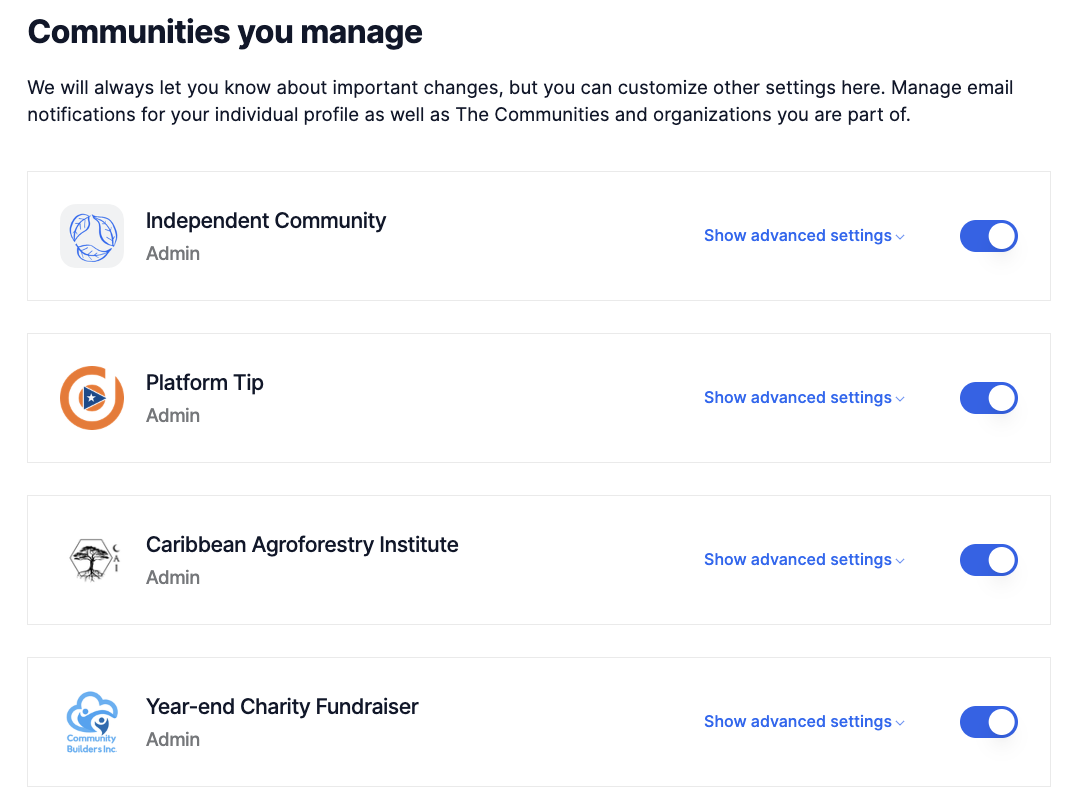
Task: Show advanced settings for Platform Tip
Action: point(803,398)
